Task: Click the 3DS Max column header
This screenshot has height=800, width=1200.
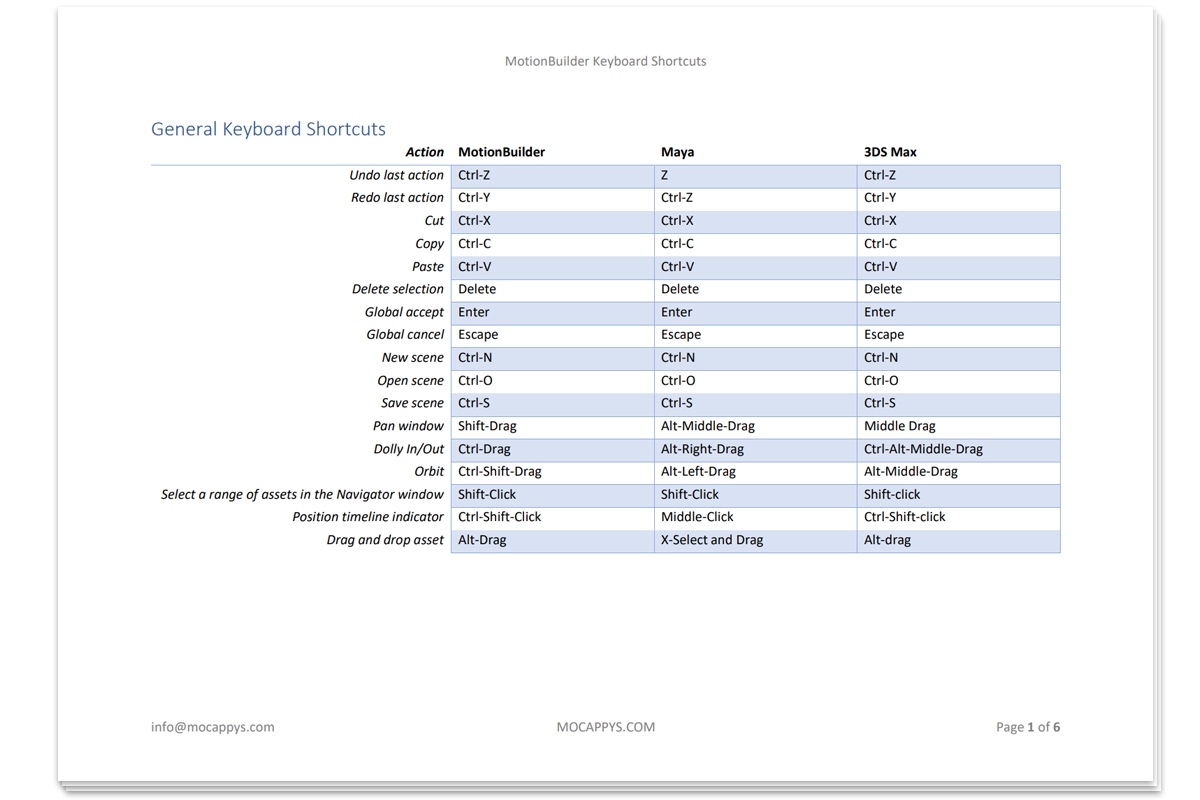Action: pyautogui.click(x=890, y=152)
